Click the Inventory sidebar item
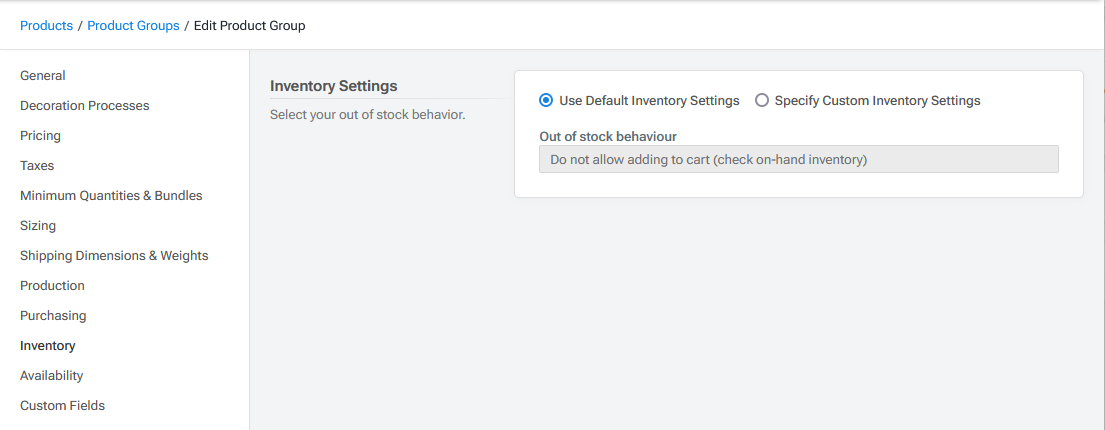Viewport: 1105px width, 430px height. [47, 346]
